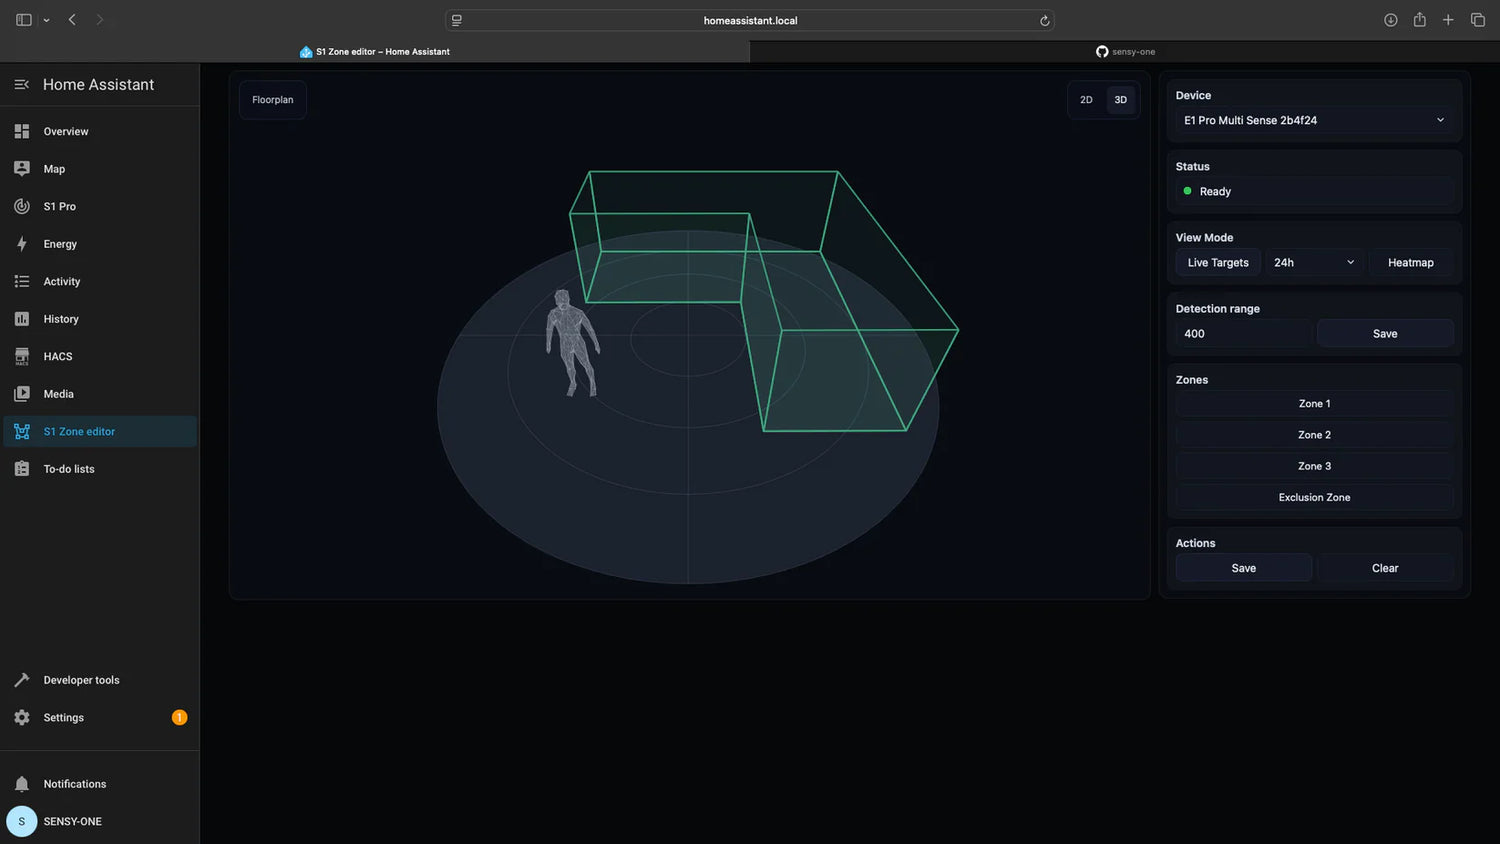Switch the view to 2D
The width and height of the screenshot is (1500, 844).
click(x=1086, y=100)
